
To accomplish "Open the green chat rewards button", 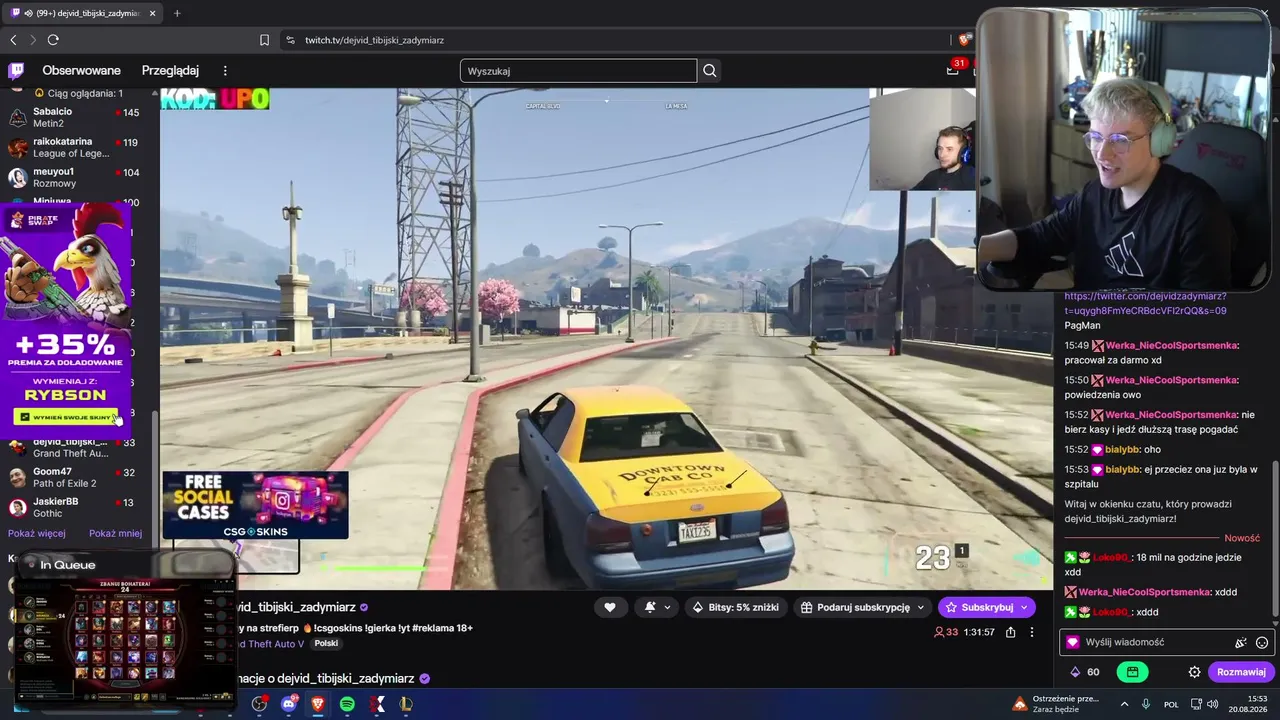I will click(1132, 672).
